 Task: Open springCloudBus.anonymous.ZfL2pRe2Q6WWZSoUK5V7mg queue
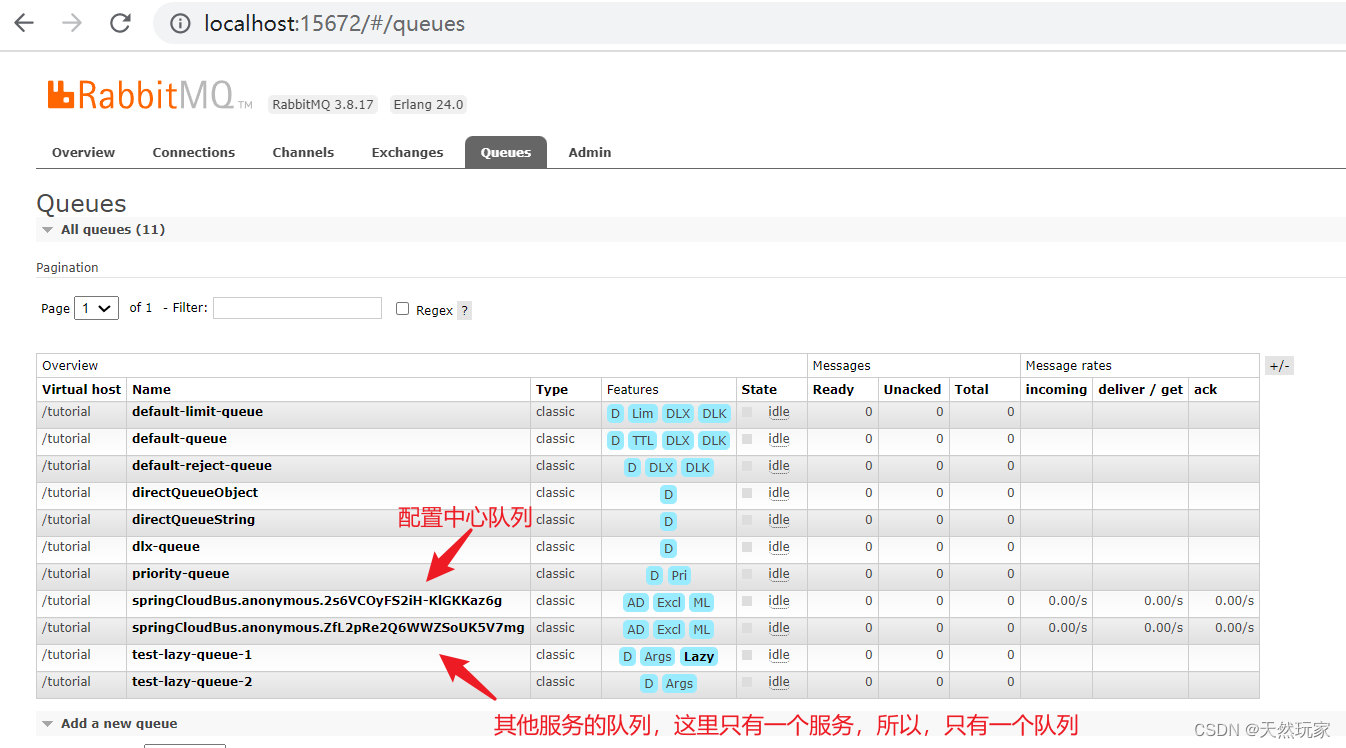[328, 627]
